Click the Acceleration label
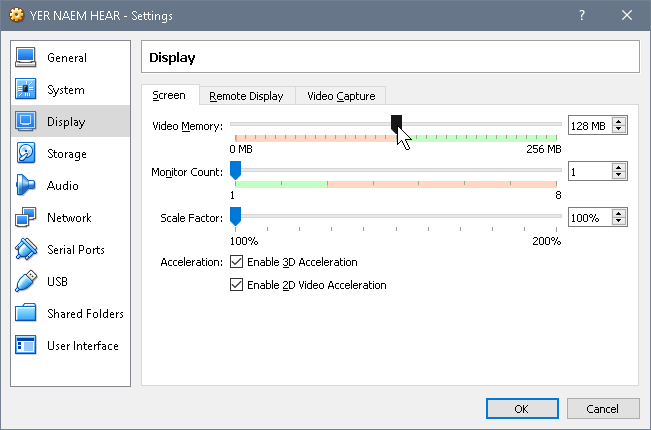The width and height of the screenshot is (651, 430). [x=191, y=262]
